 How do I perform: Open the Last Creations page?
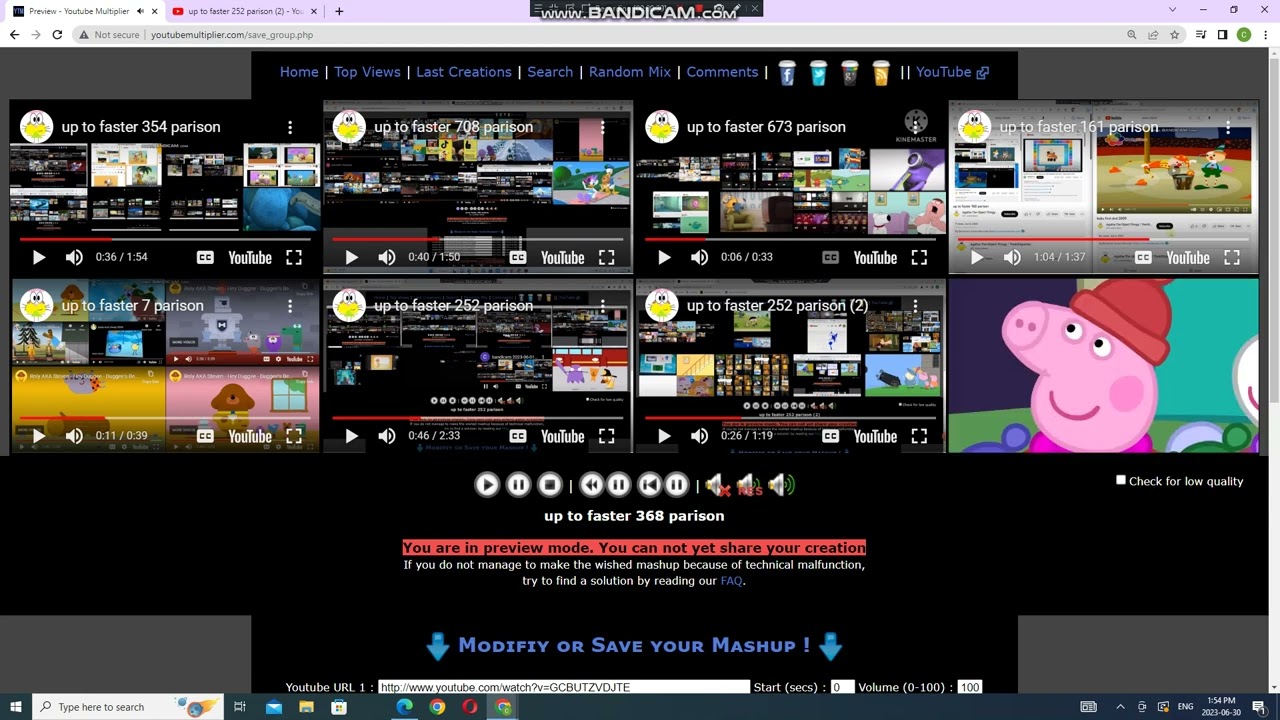point(464,72)
